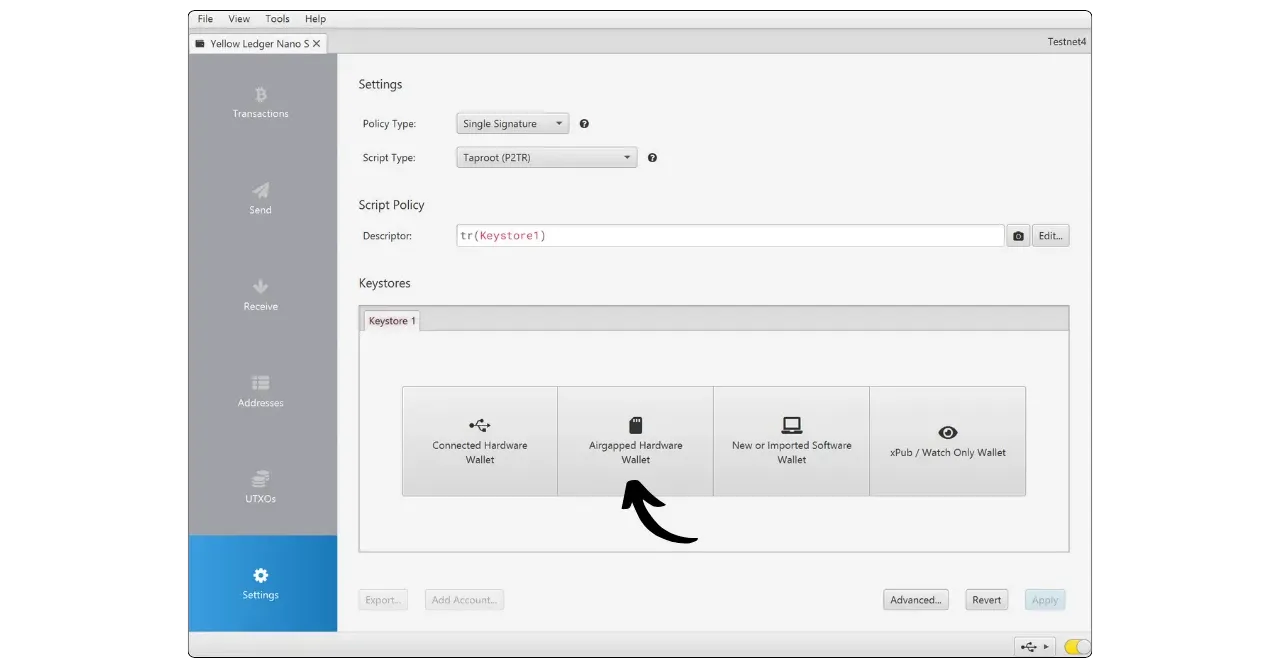Viewport: 1280px width, 668px height.
Task: Click the camera icon beside Descriptor
Action: point(1018,236)
